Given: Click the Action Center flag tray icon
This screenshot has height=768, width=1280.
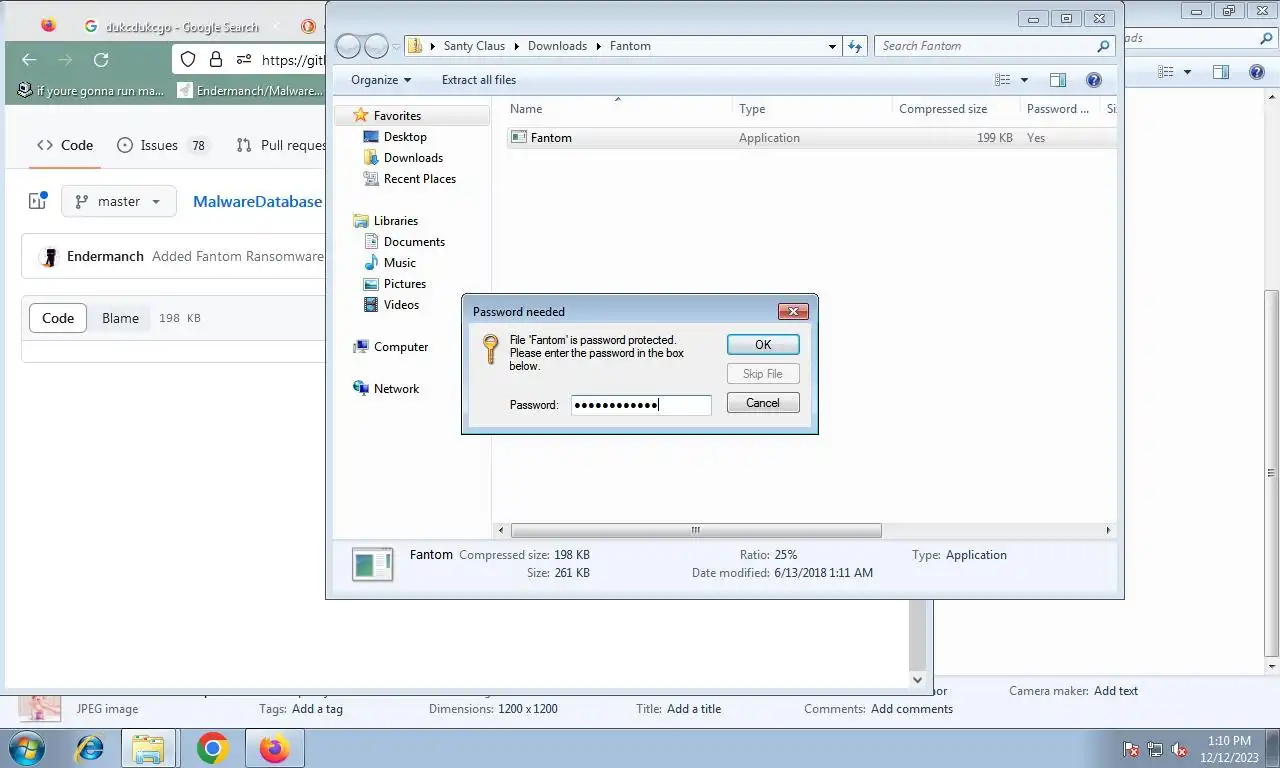Looking at the screenshot, I should pyautogui.click(x=1131, y=749).
